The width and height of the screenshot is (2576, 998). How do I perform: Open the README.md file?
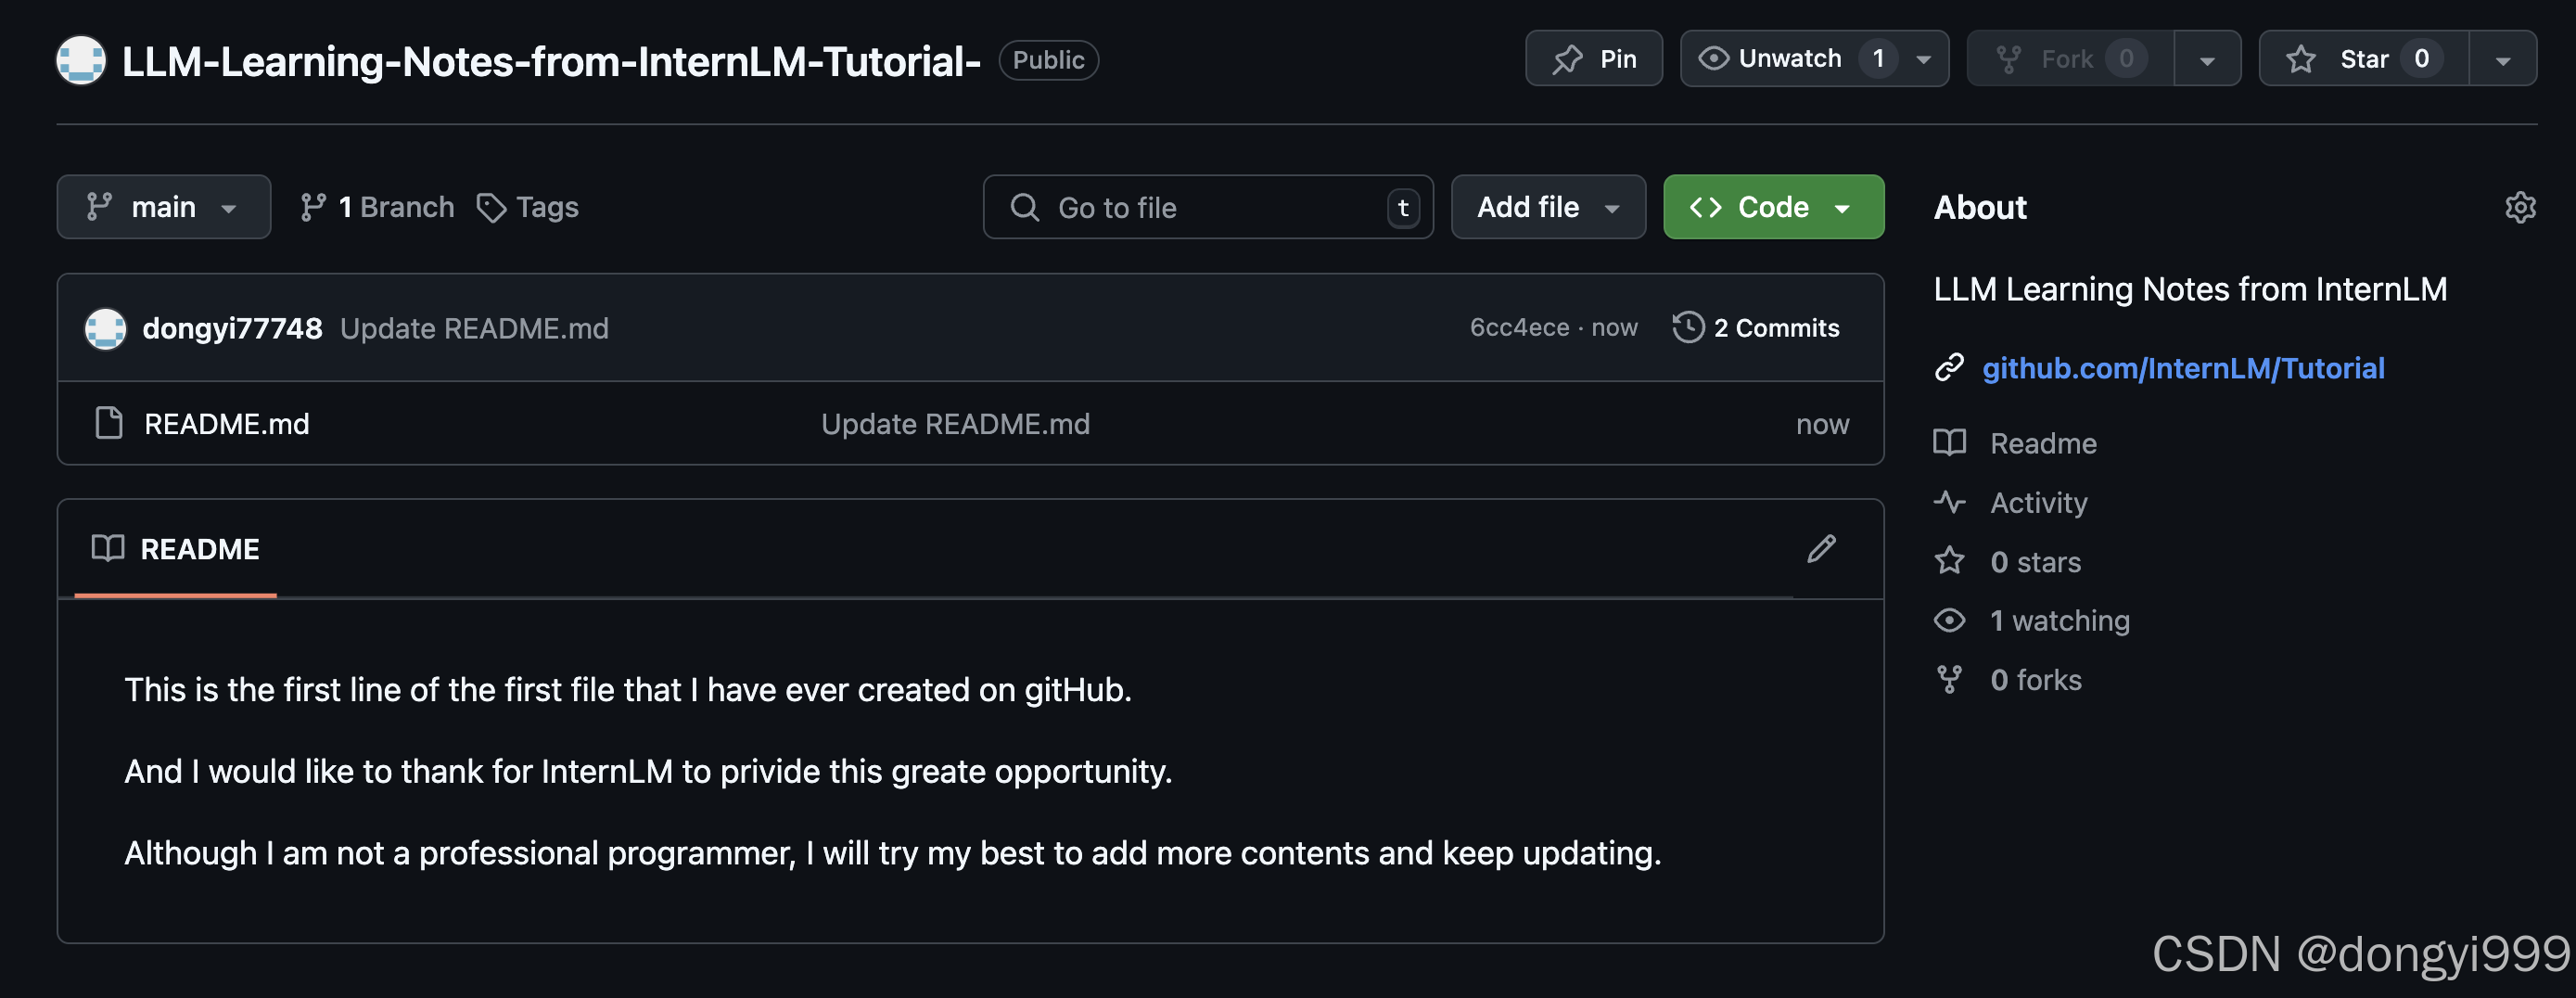click(x=227, y=424)
